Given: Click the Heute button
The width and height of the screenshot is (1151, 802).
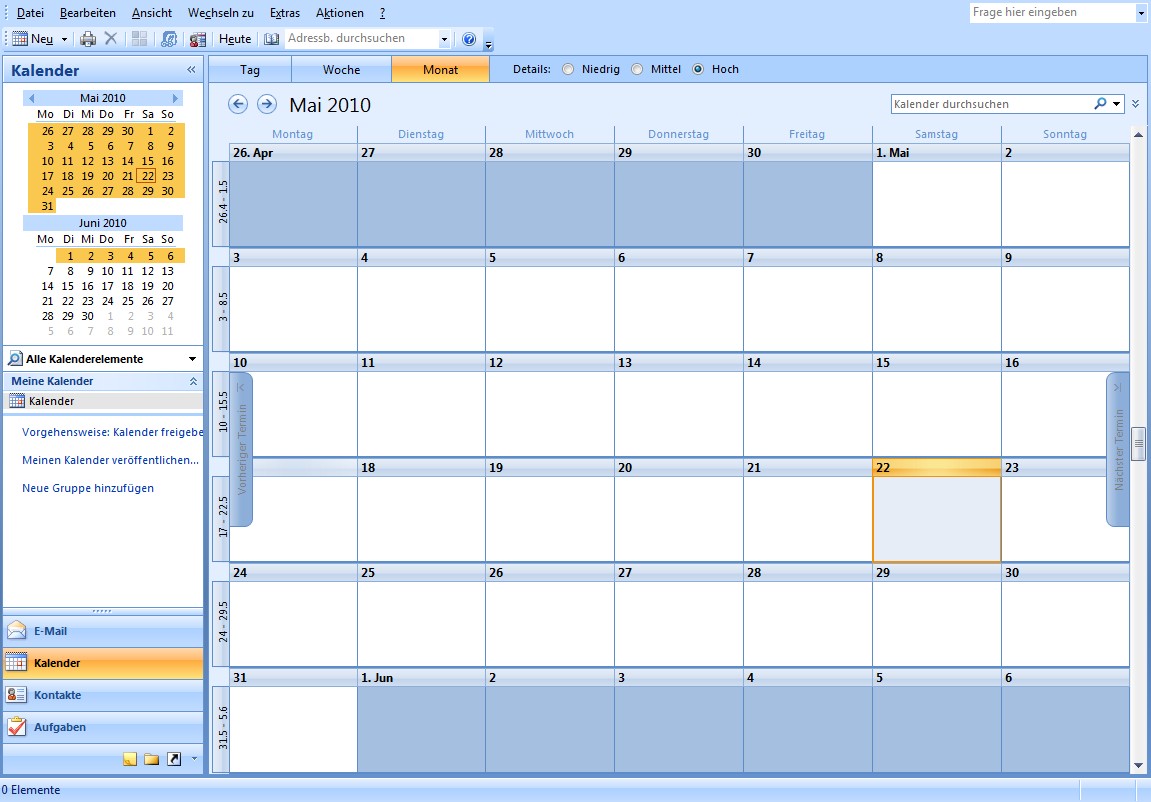Looking at the screenshot, I should pyautogui.click(x=234, y=40).
